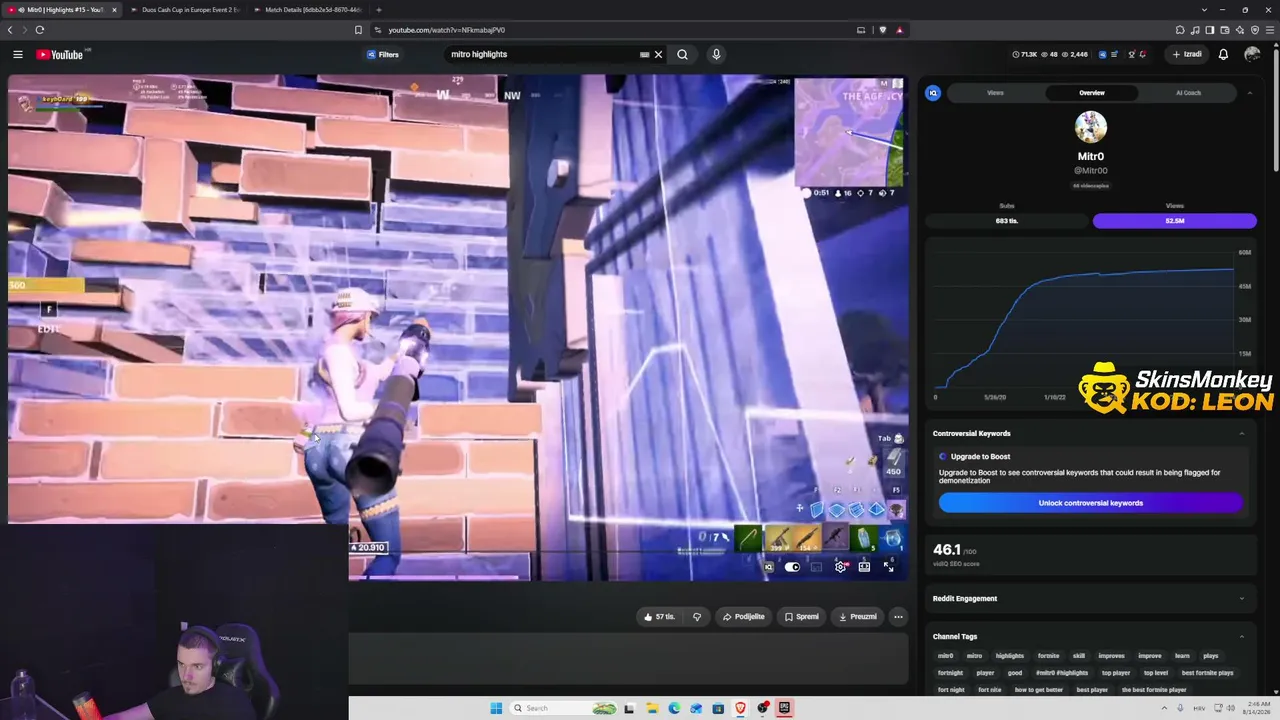Toggle subtitles in the video player
1280x720 pixels.
816,567
